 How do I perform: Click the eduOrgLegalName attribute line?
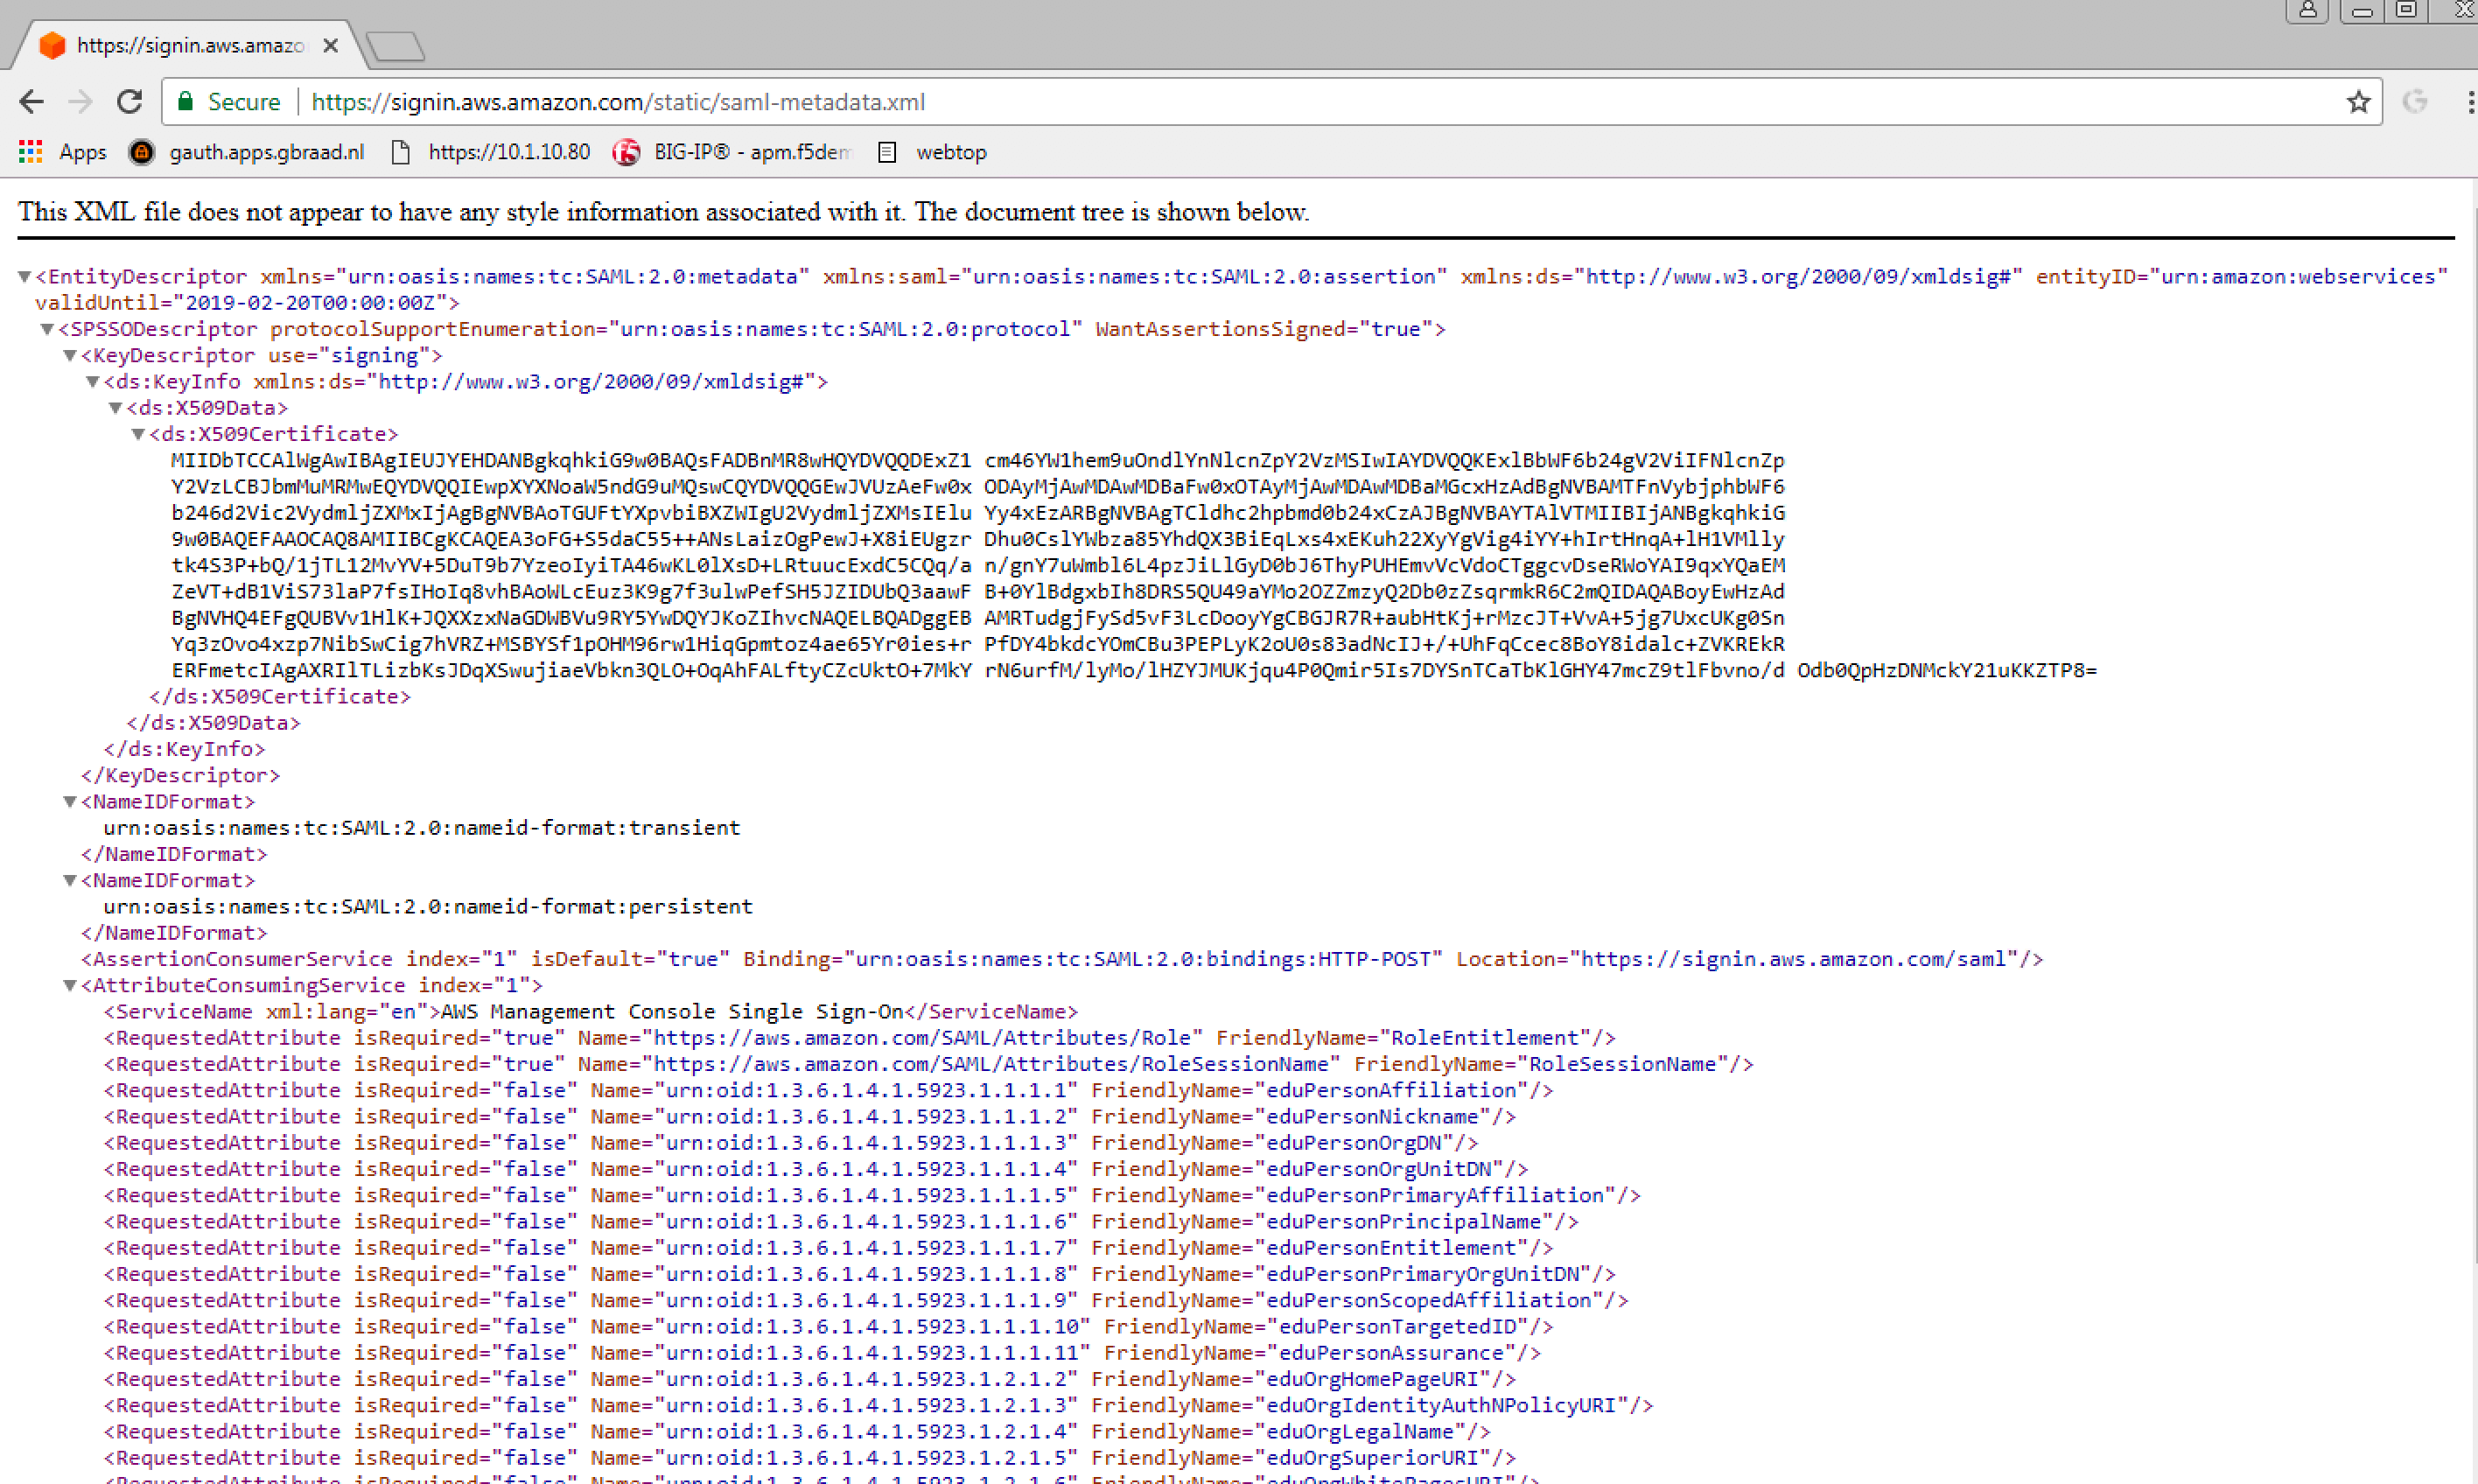[797, 1432]
